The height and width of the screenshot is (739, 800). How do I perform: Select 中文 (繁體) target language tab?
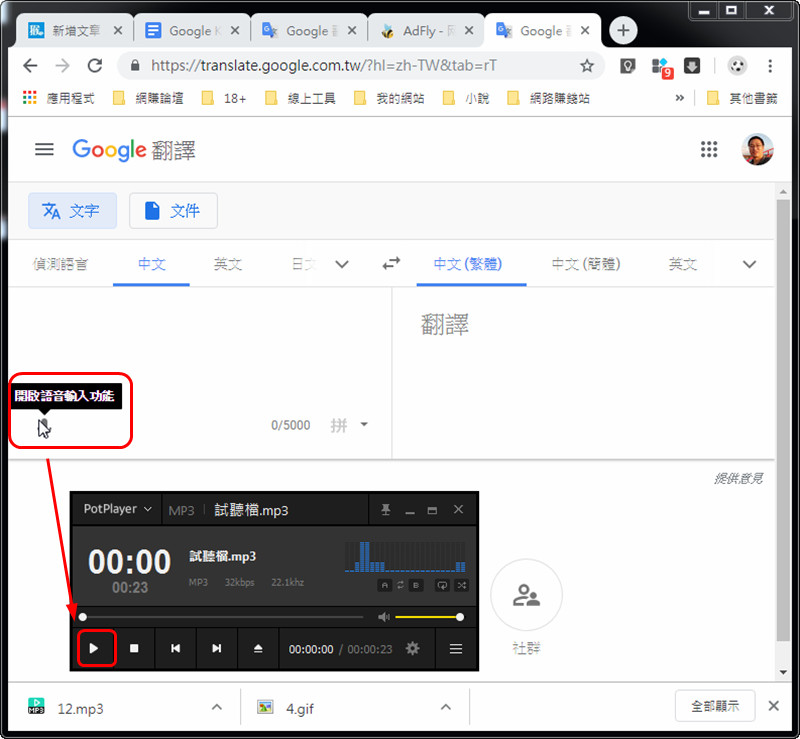click(468, 264)
